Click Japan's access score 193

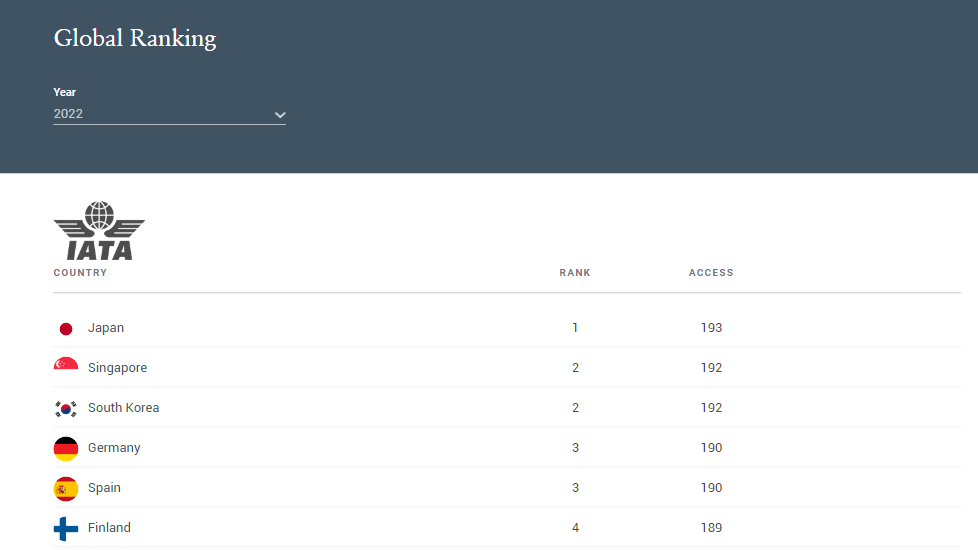point(711,327)
